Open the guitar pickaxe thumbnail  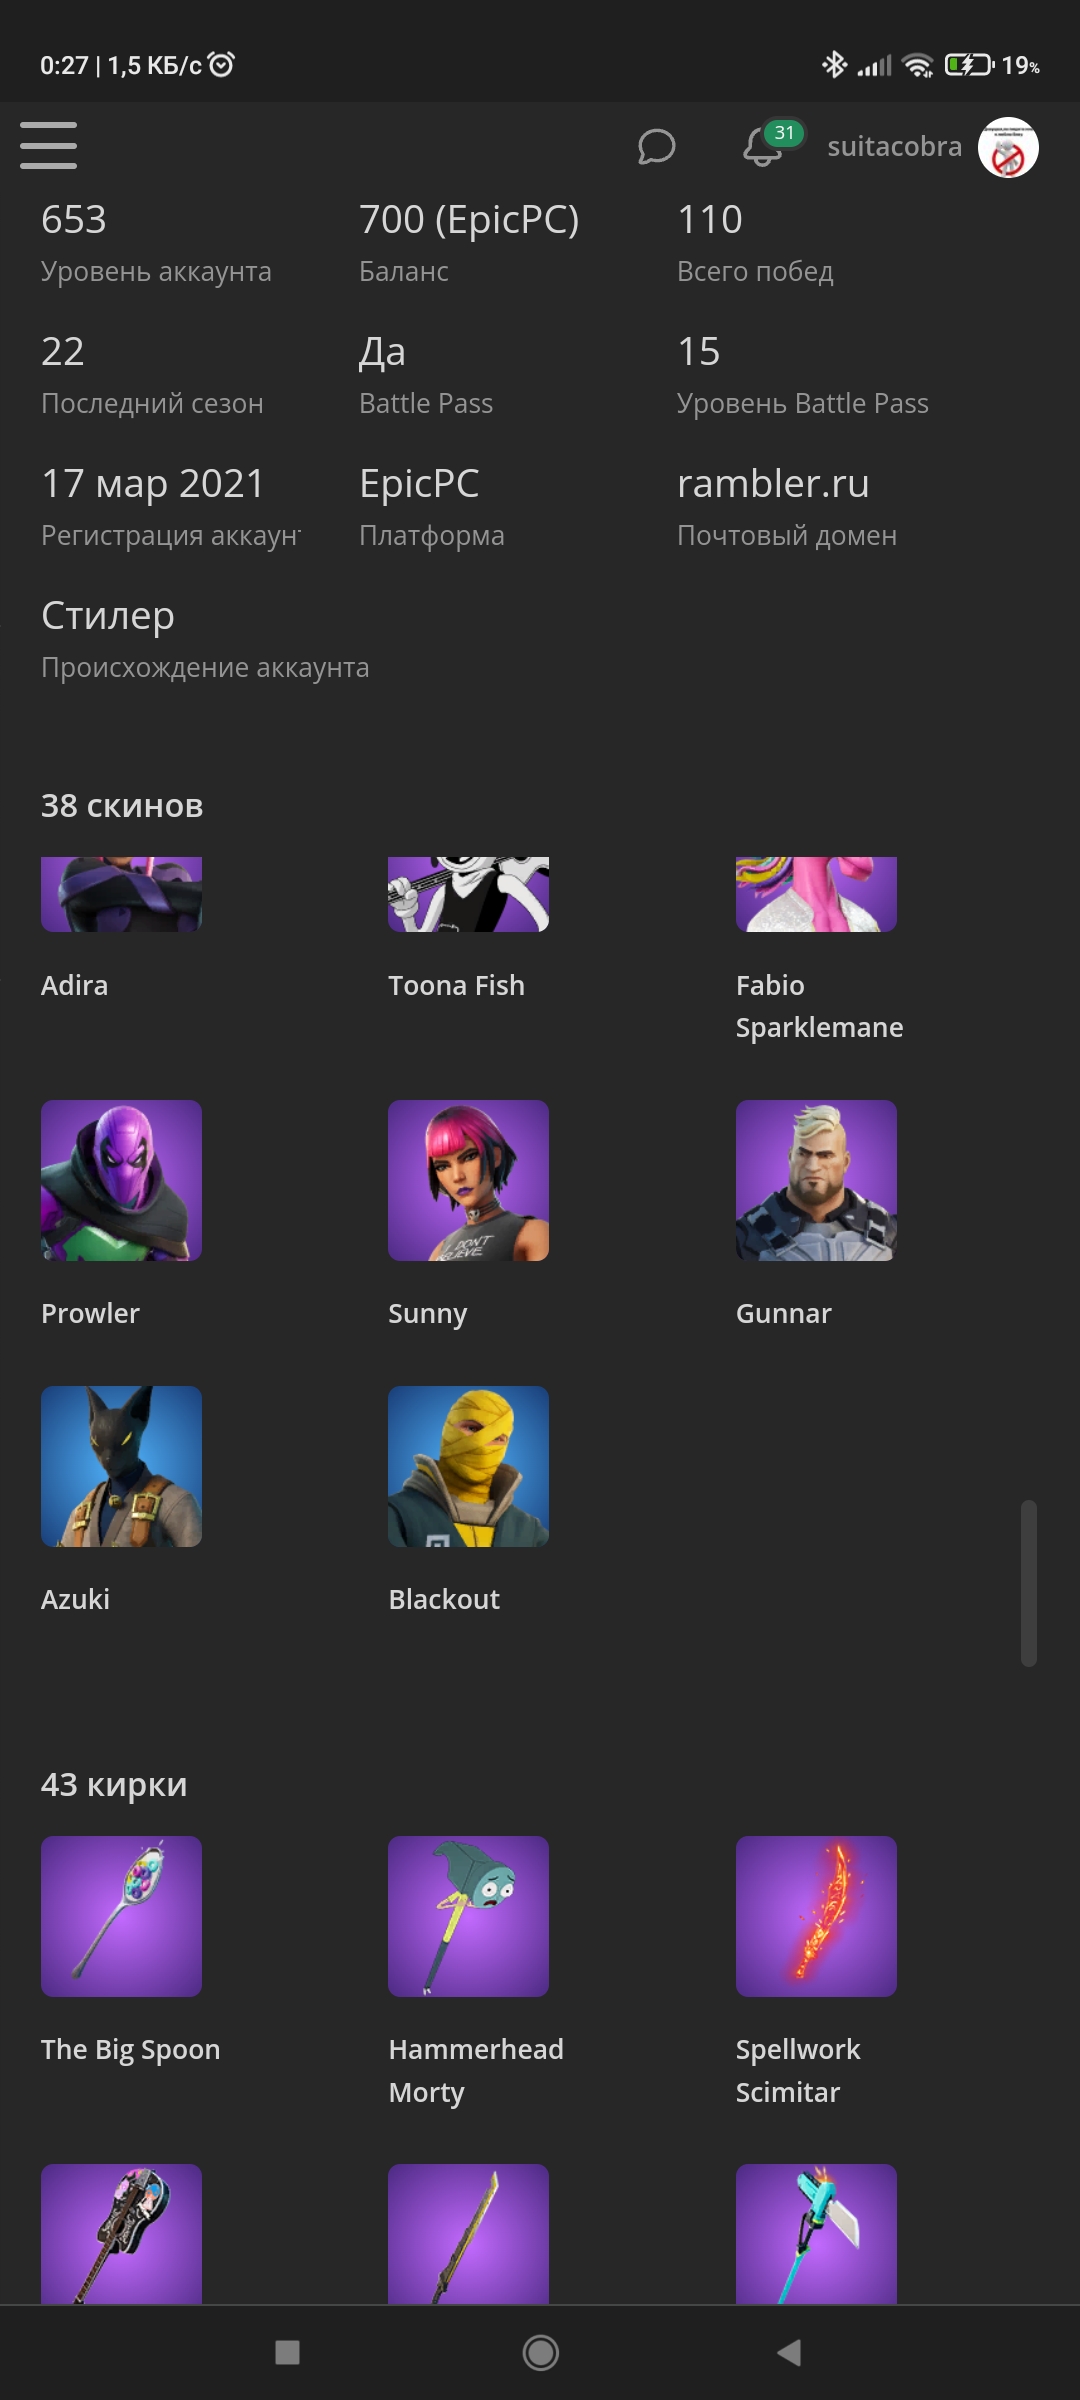(x=121, y=2234)
